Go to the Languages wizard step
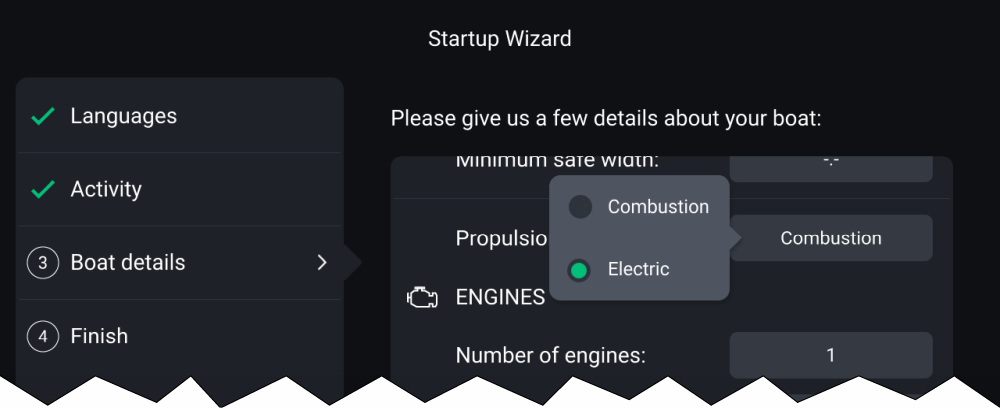The height and width of the screenshot is (408, 1000). (123, 117)
